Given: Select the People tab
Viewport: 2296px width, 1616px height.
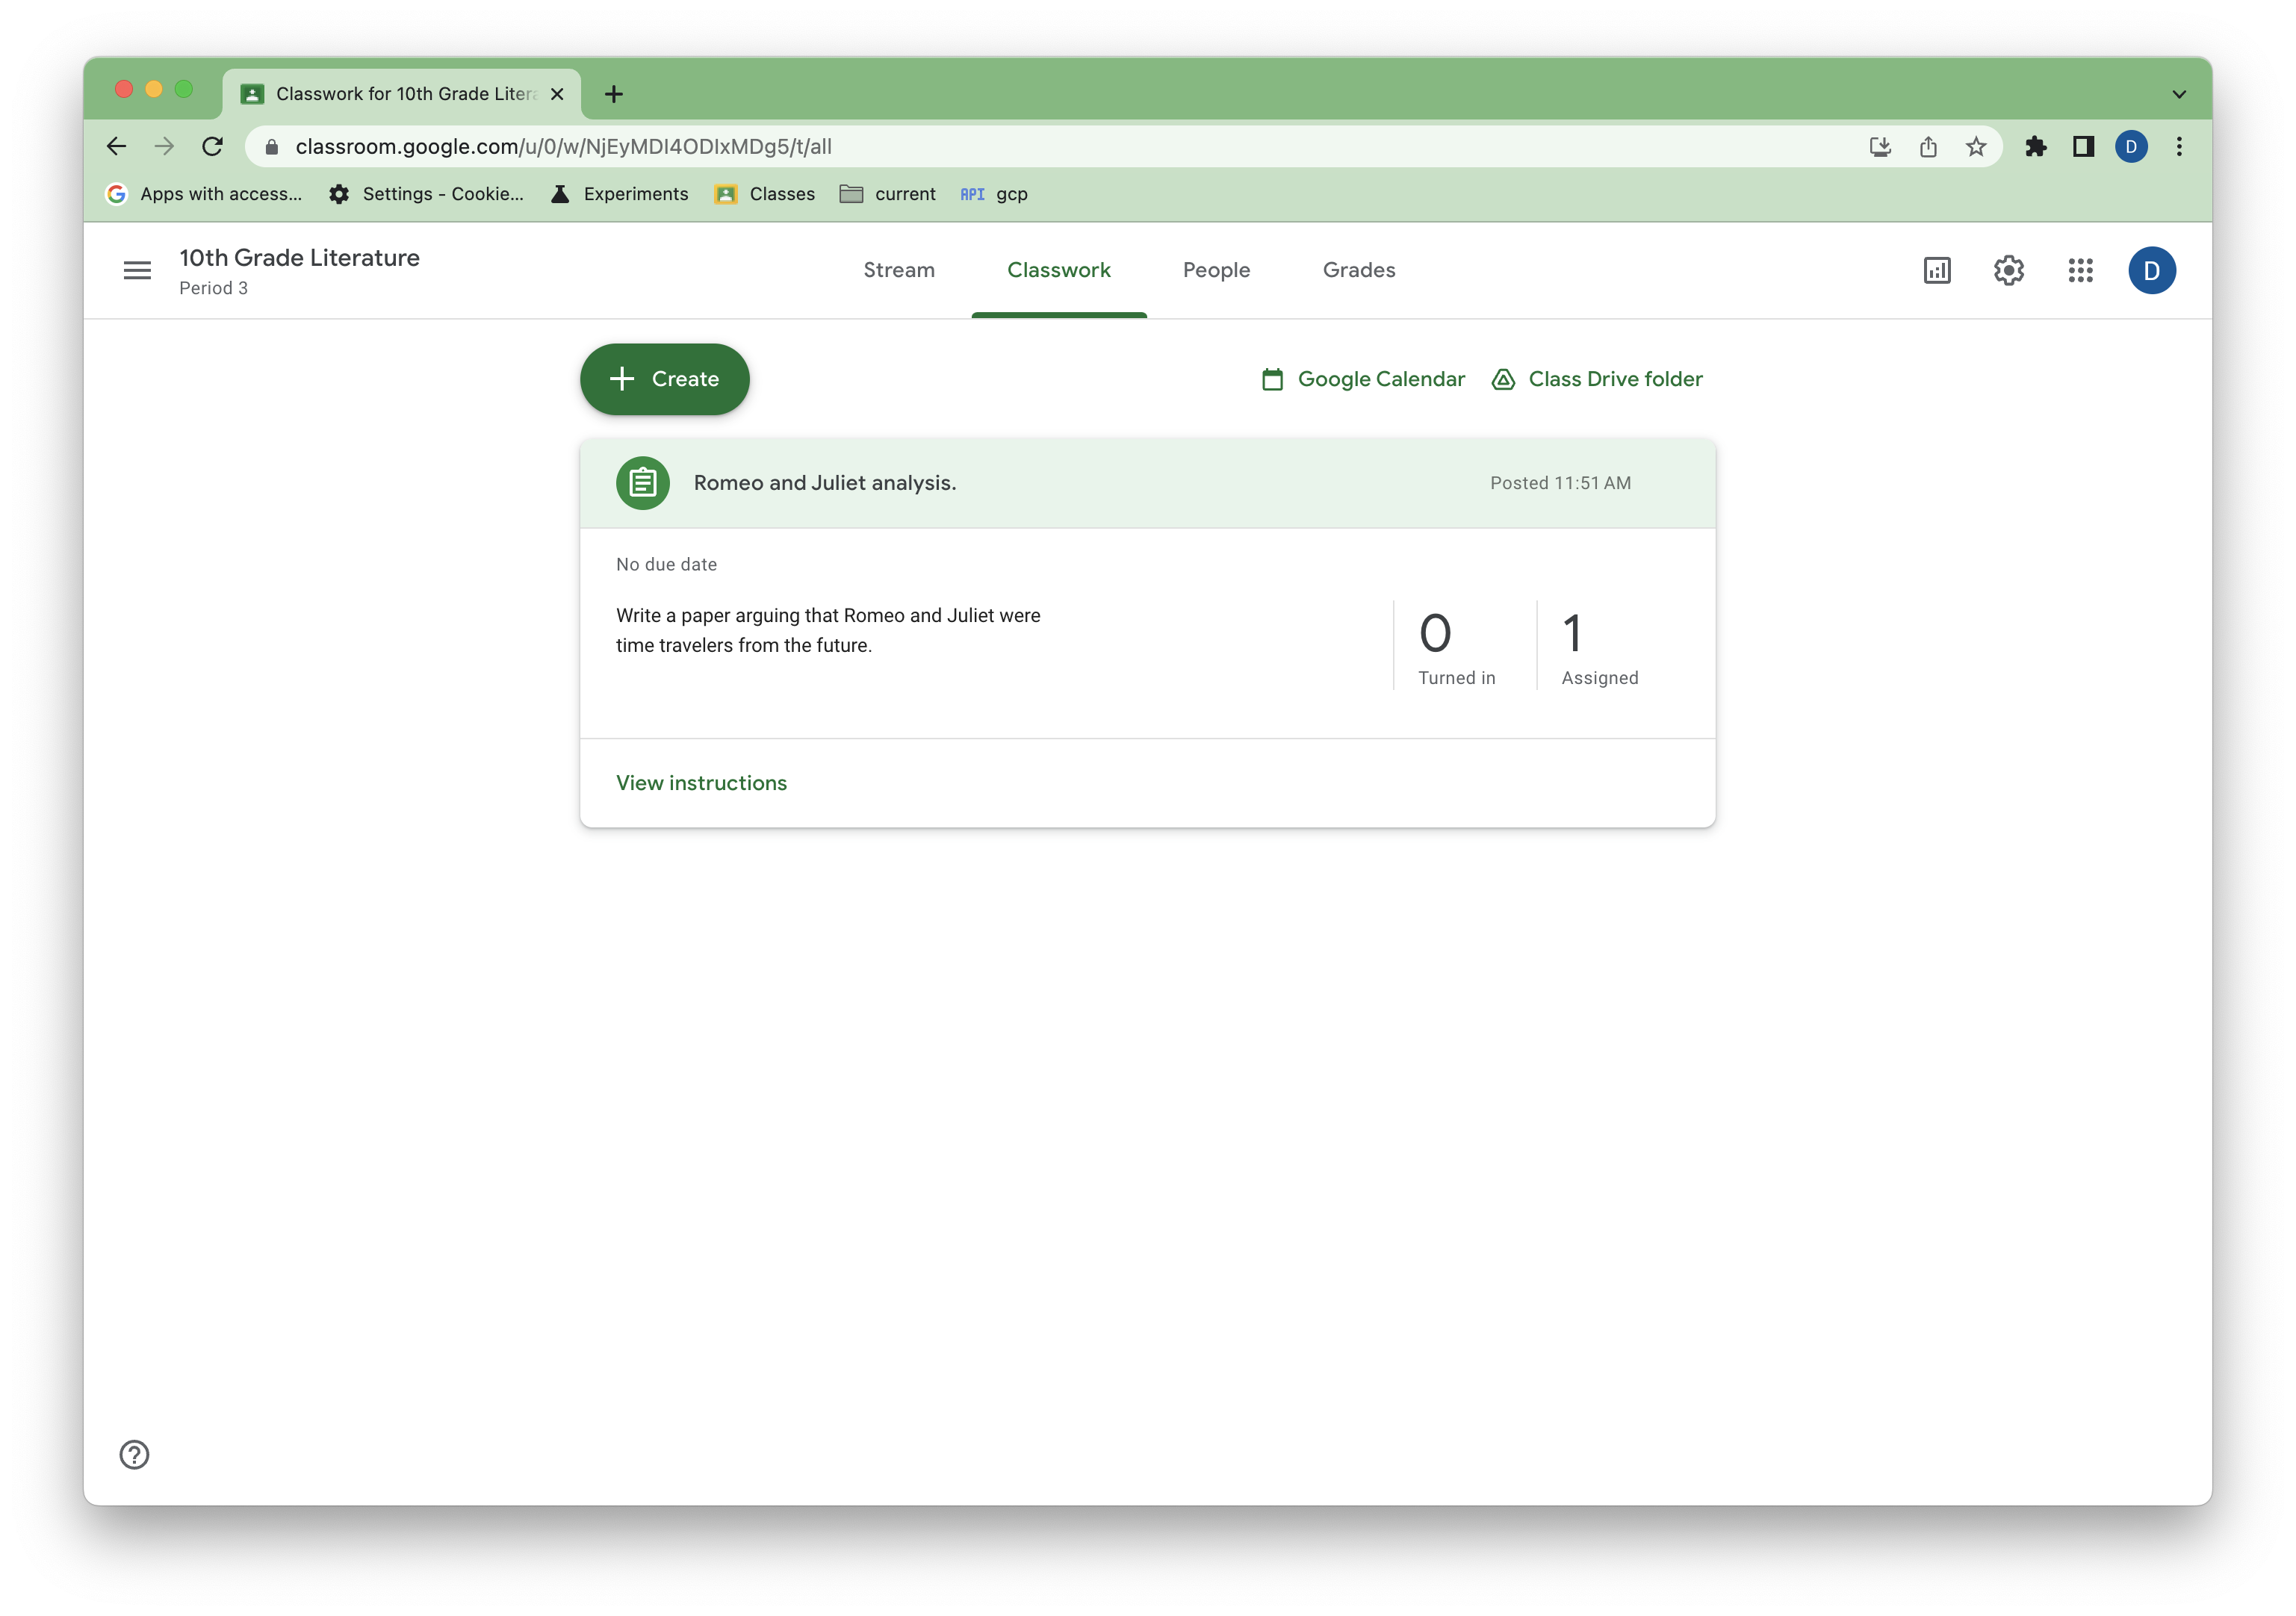Looking at the screenshot, I should [x=1217, y=270].
